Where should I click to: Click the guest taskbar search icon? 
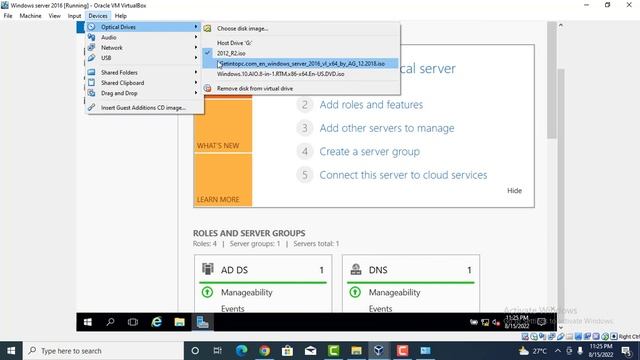click(110, 322)
